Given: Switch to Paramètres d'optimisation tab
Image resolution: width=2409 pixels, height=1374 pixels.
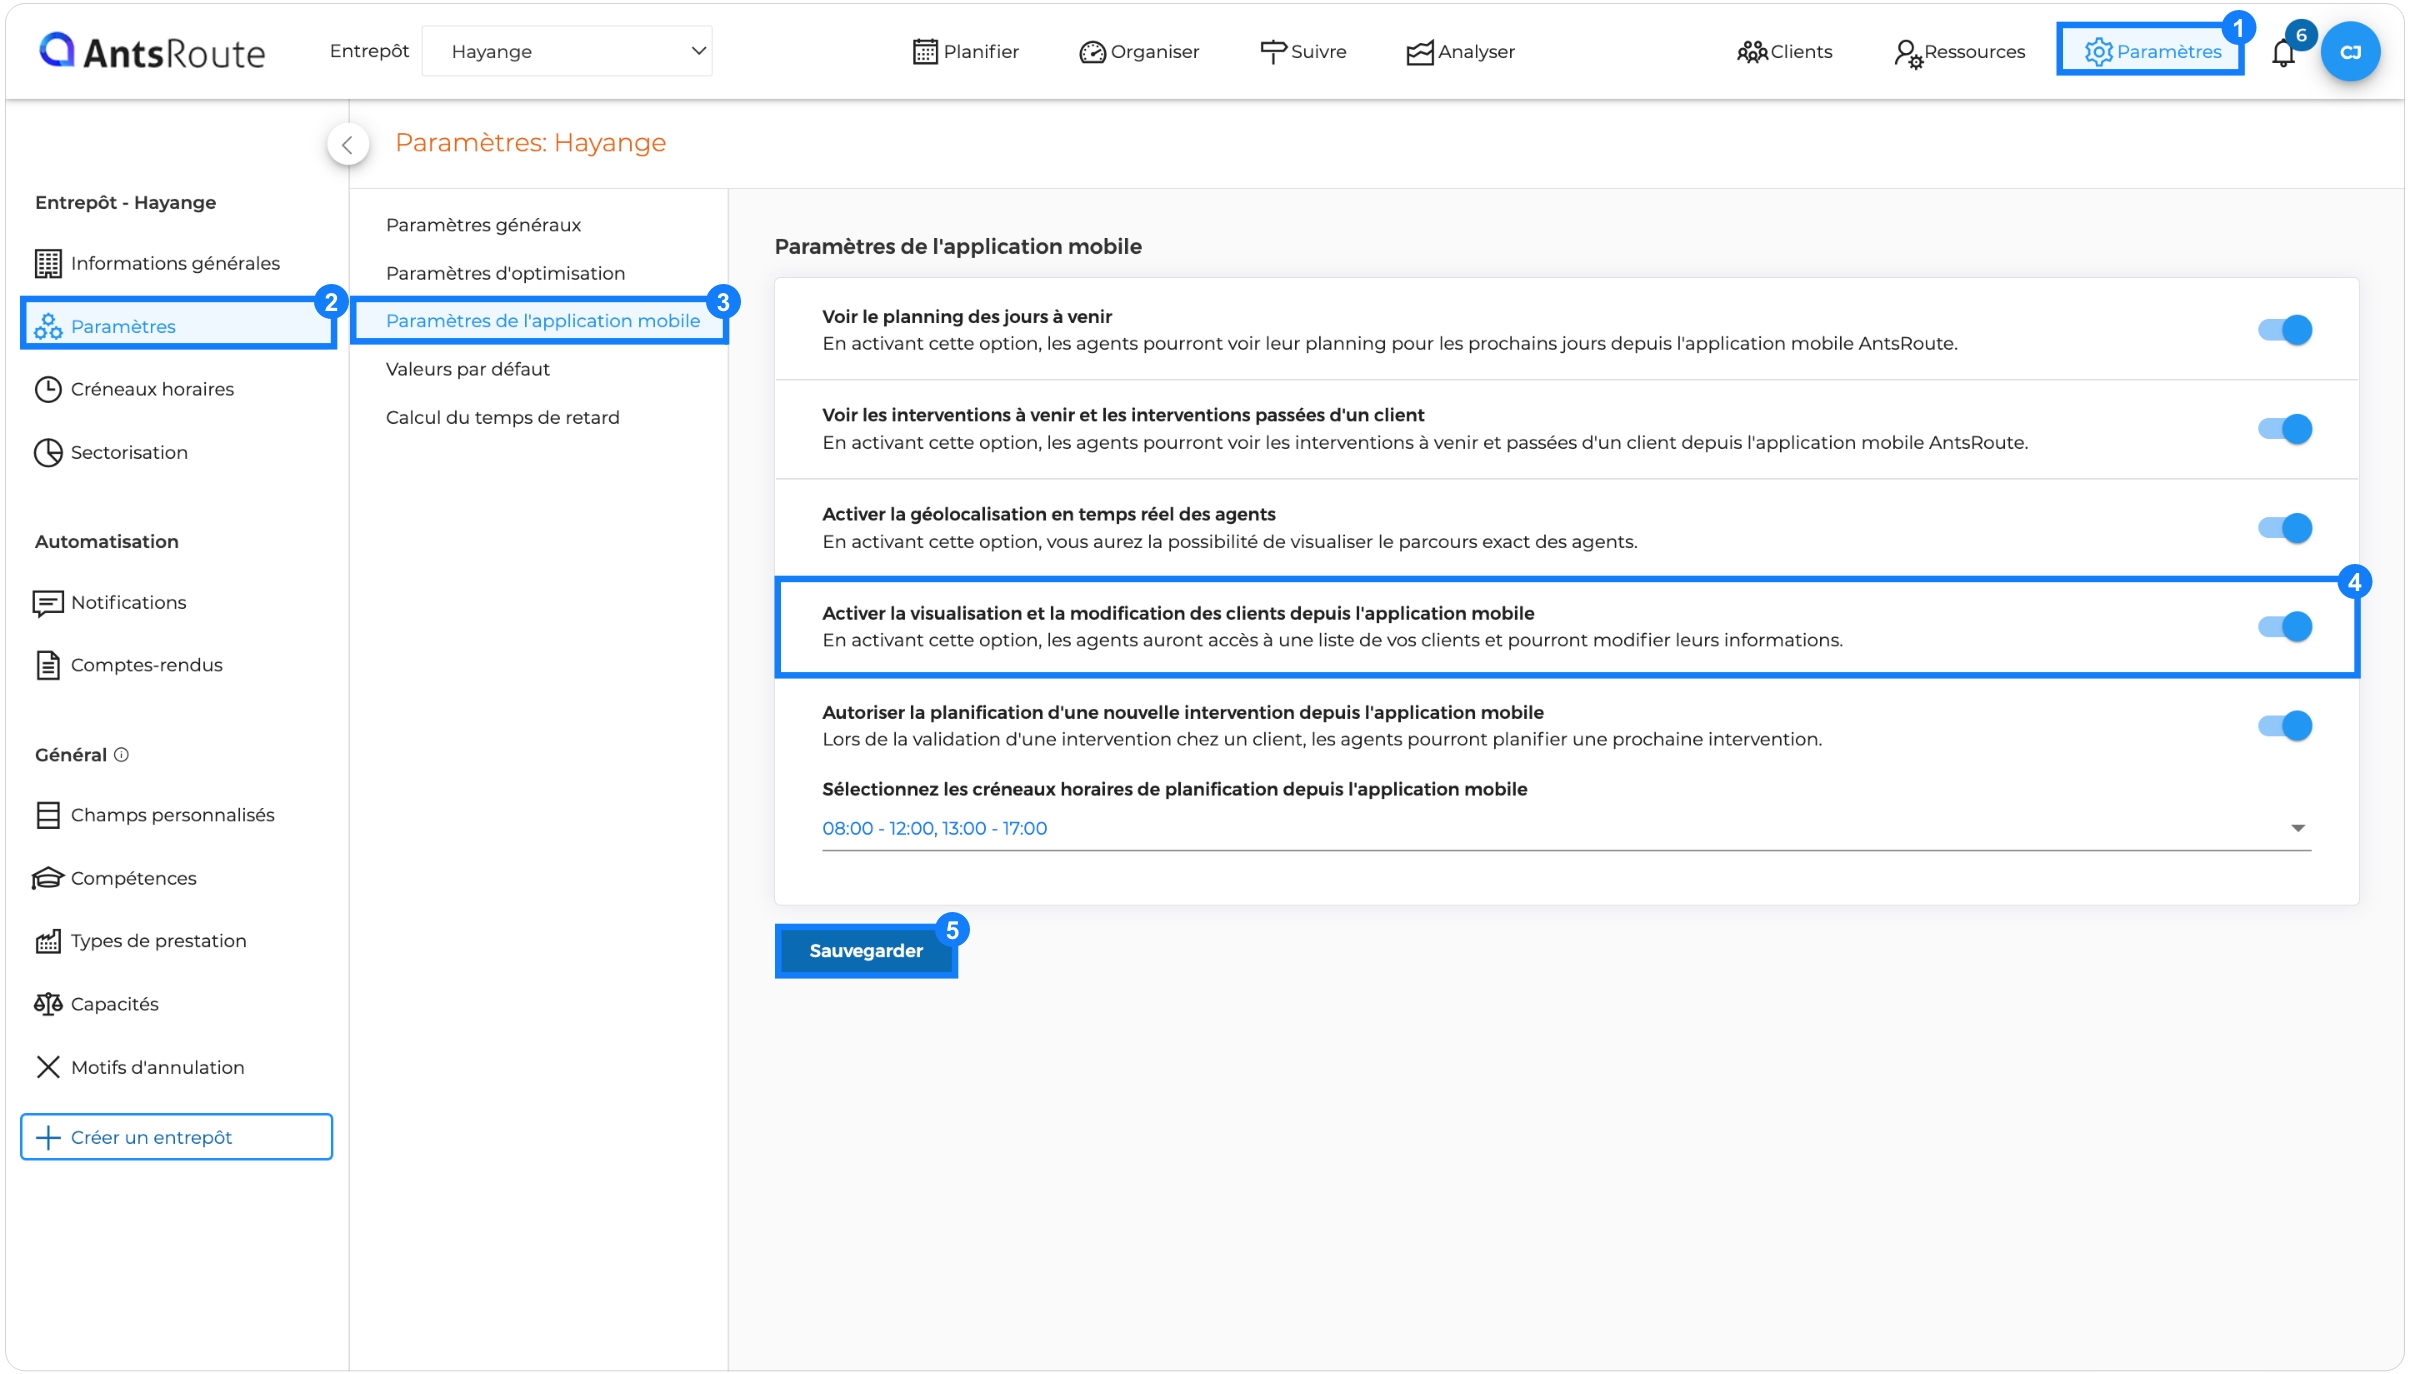Looking at the screenshot, I should tap(505, 272).
